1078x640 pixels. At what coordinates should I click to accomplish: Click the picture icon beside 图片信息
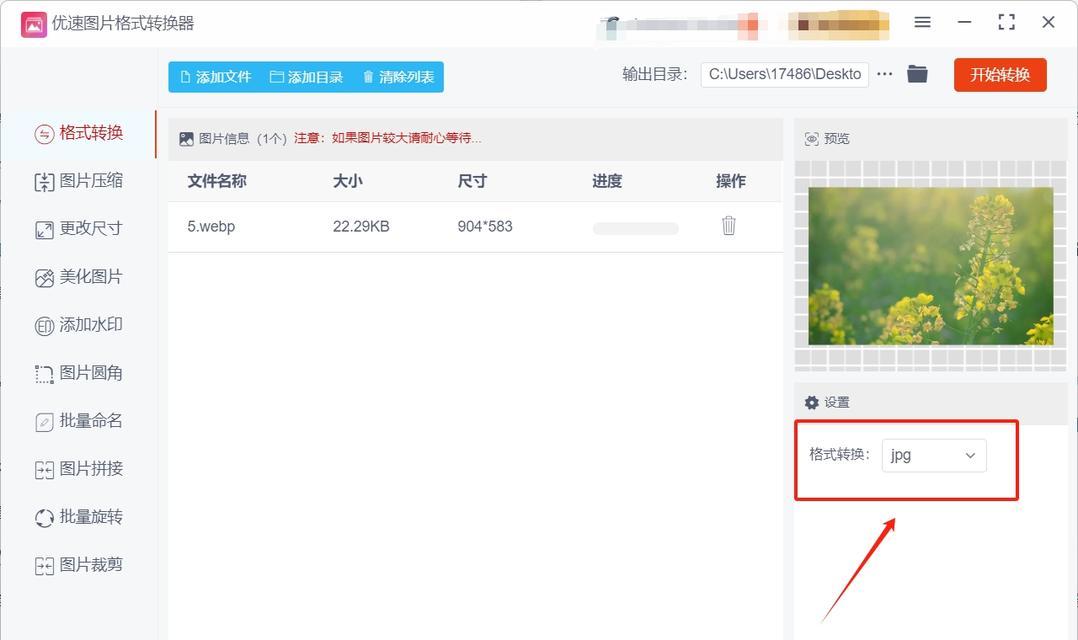coord(186,139)
